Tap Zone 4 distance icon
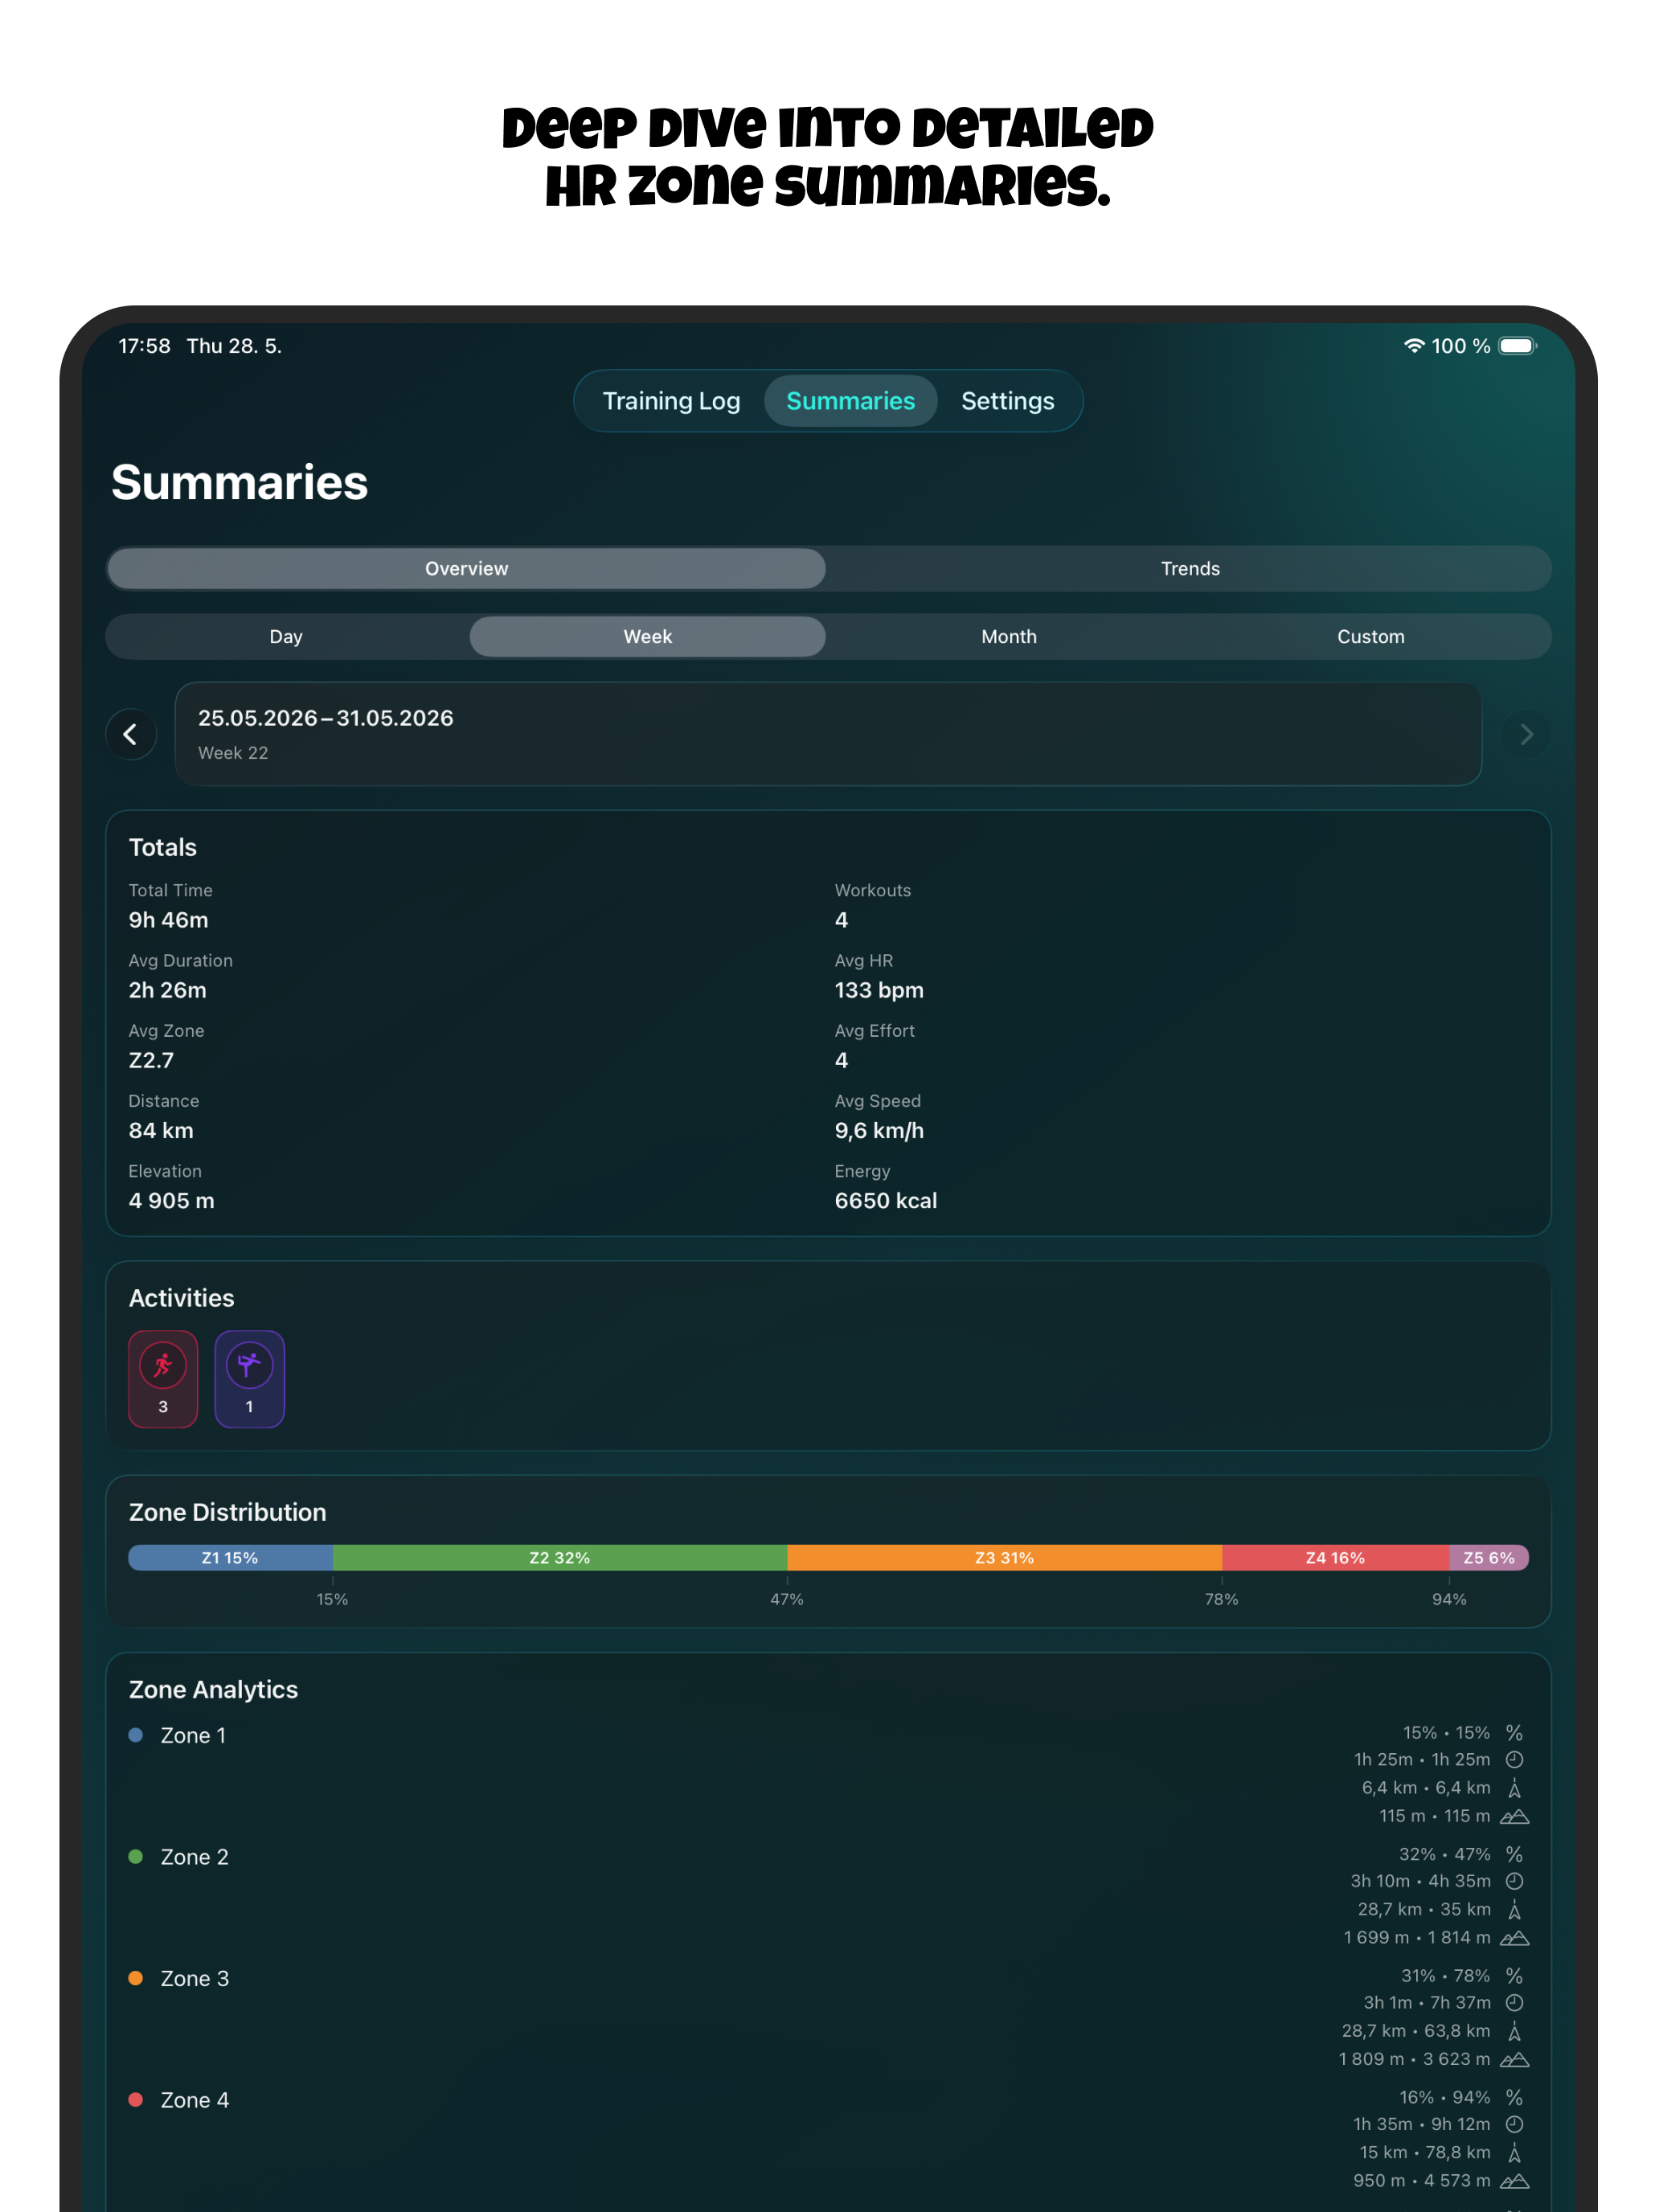This screenshot has width=1659, height=2212. 1514,2153
